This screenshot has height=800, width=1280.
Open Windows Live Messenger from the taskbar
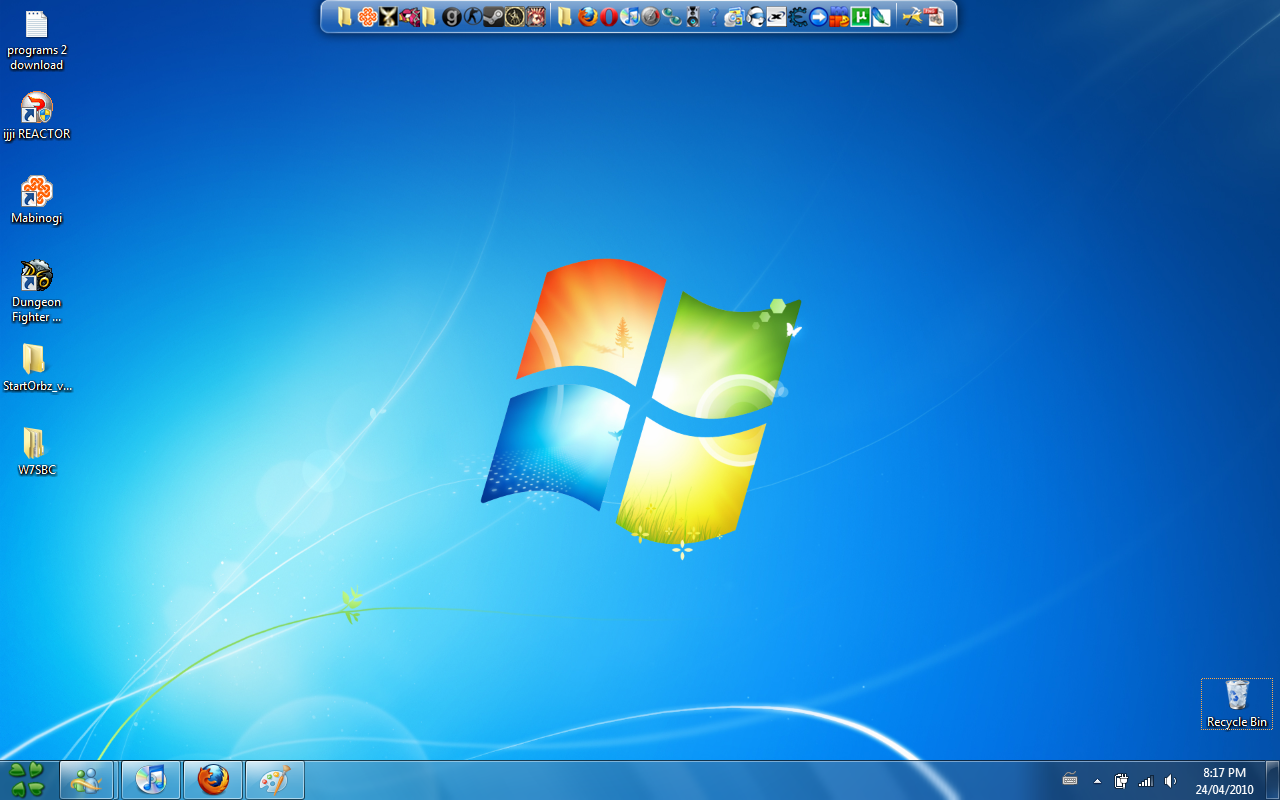point(87,780)
